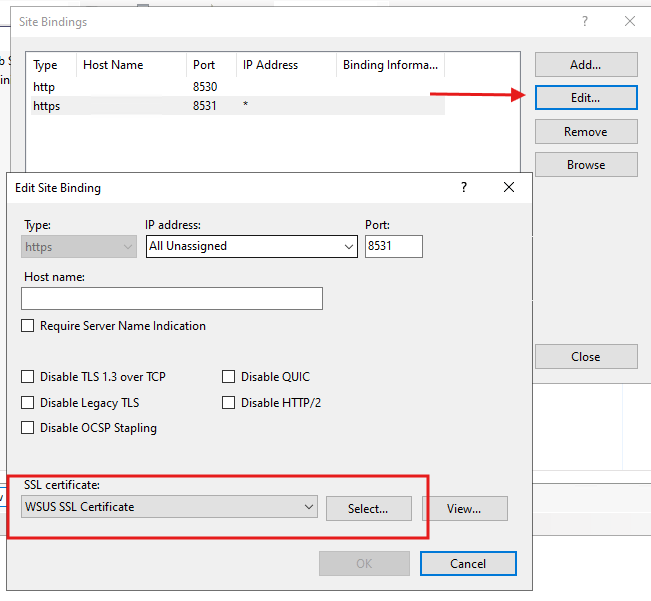Check Disable OCSP Stapling option

point(28,428)
